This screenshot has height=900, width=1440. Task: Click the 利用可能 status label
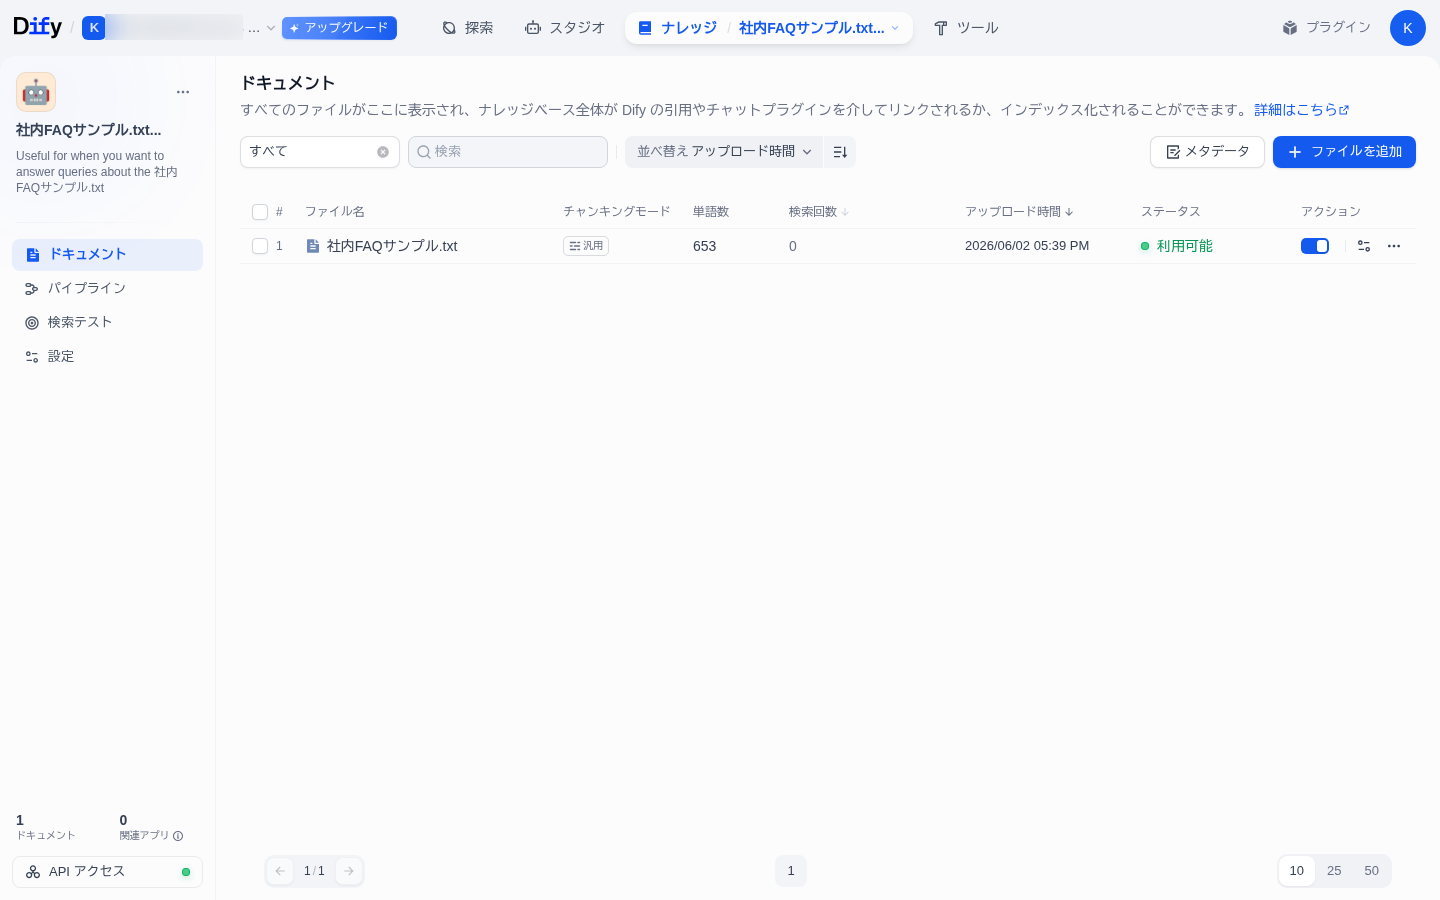point(1185,246)
